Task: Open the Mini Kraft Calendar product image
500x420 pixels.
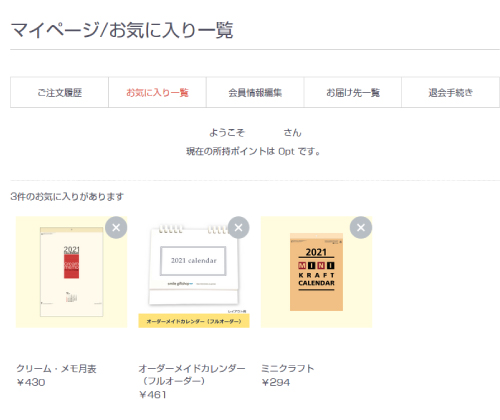Action: point(316,272)
